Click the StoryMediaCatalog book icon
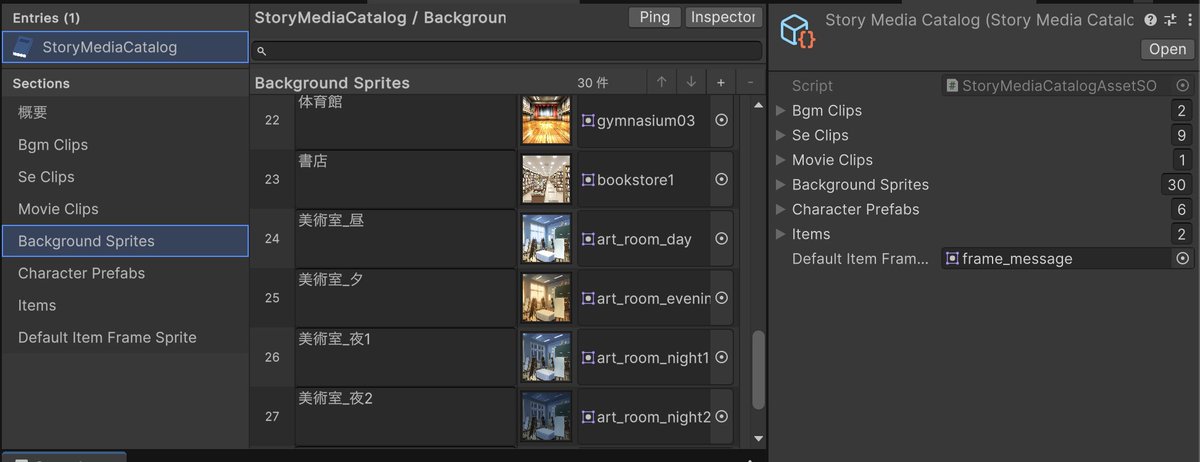 point(23,47)
